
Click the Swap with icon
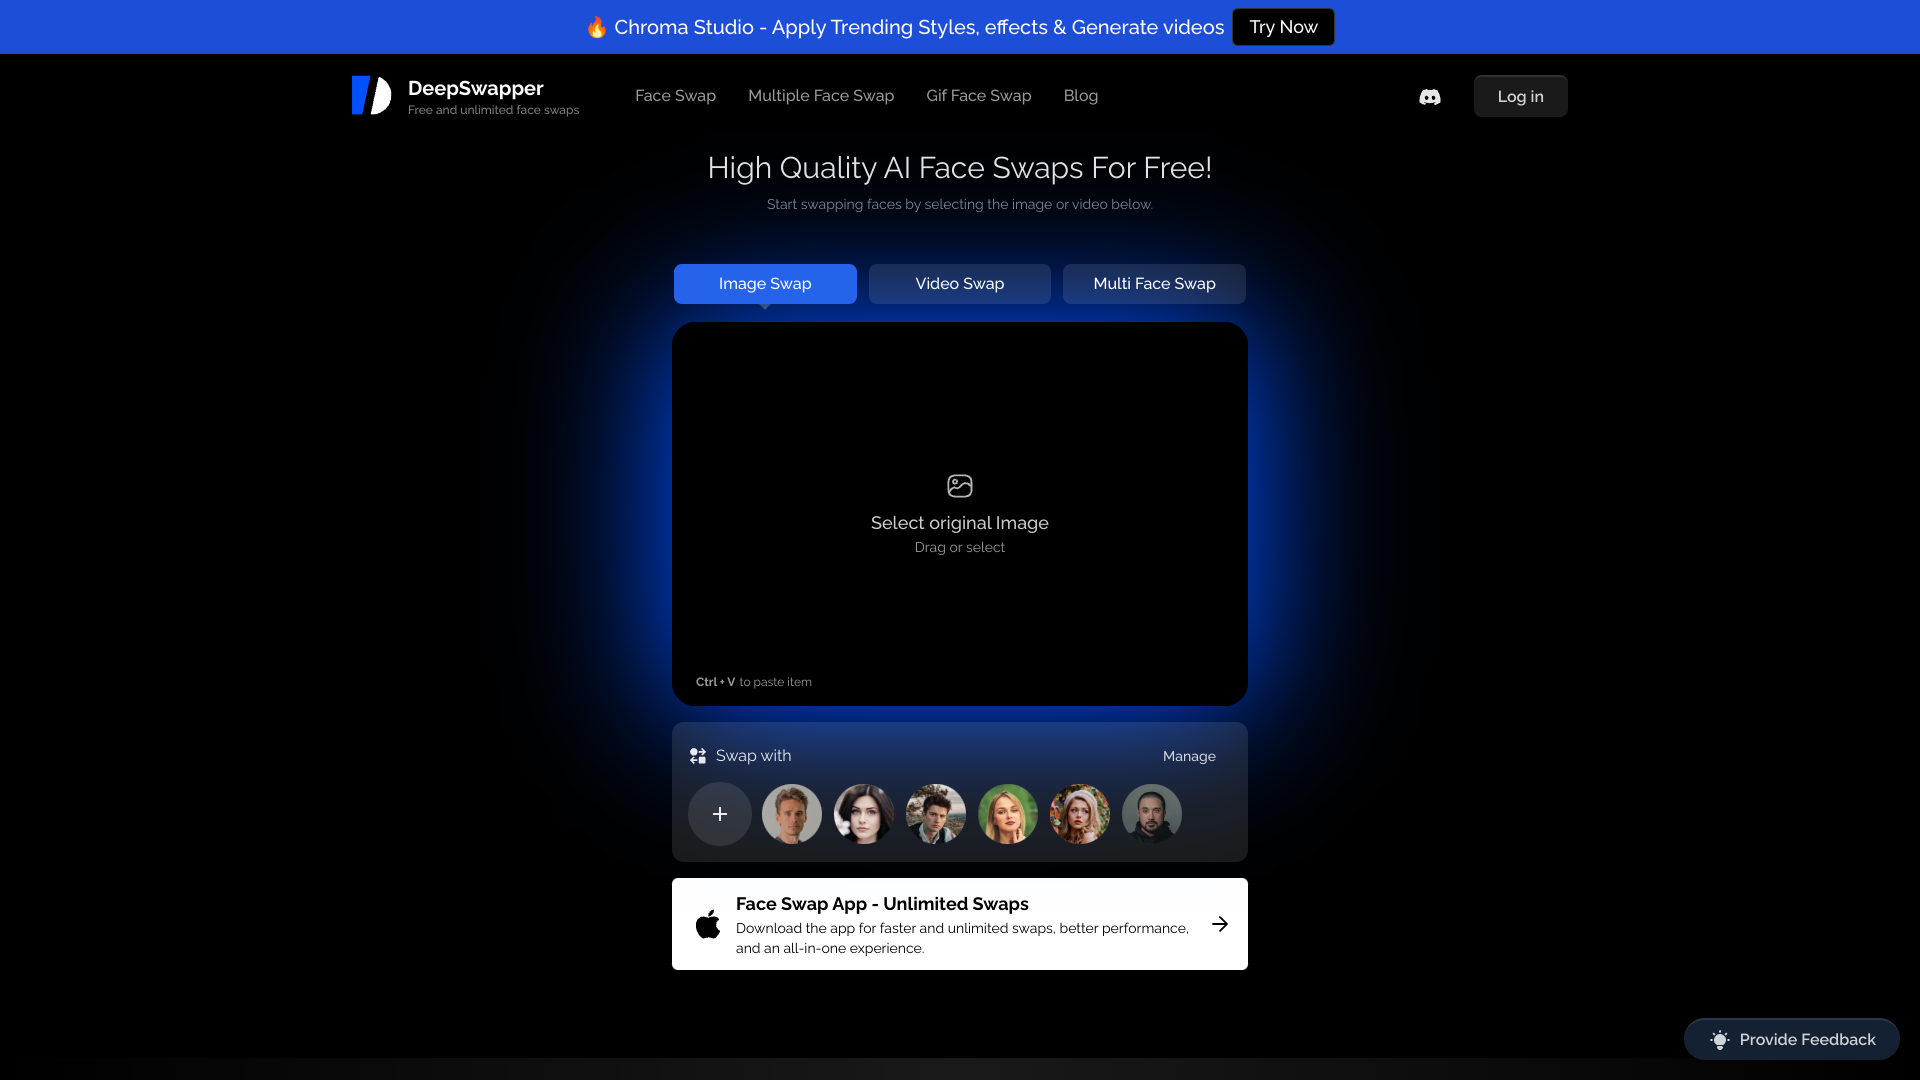[698, 756]
